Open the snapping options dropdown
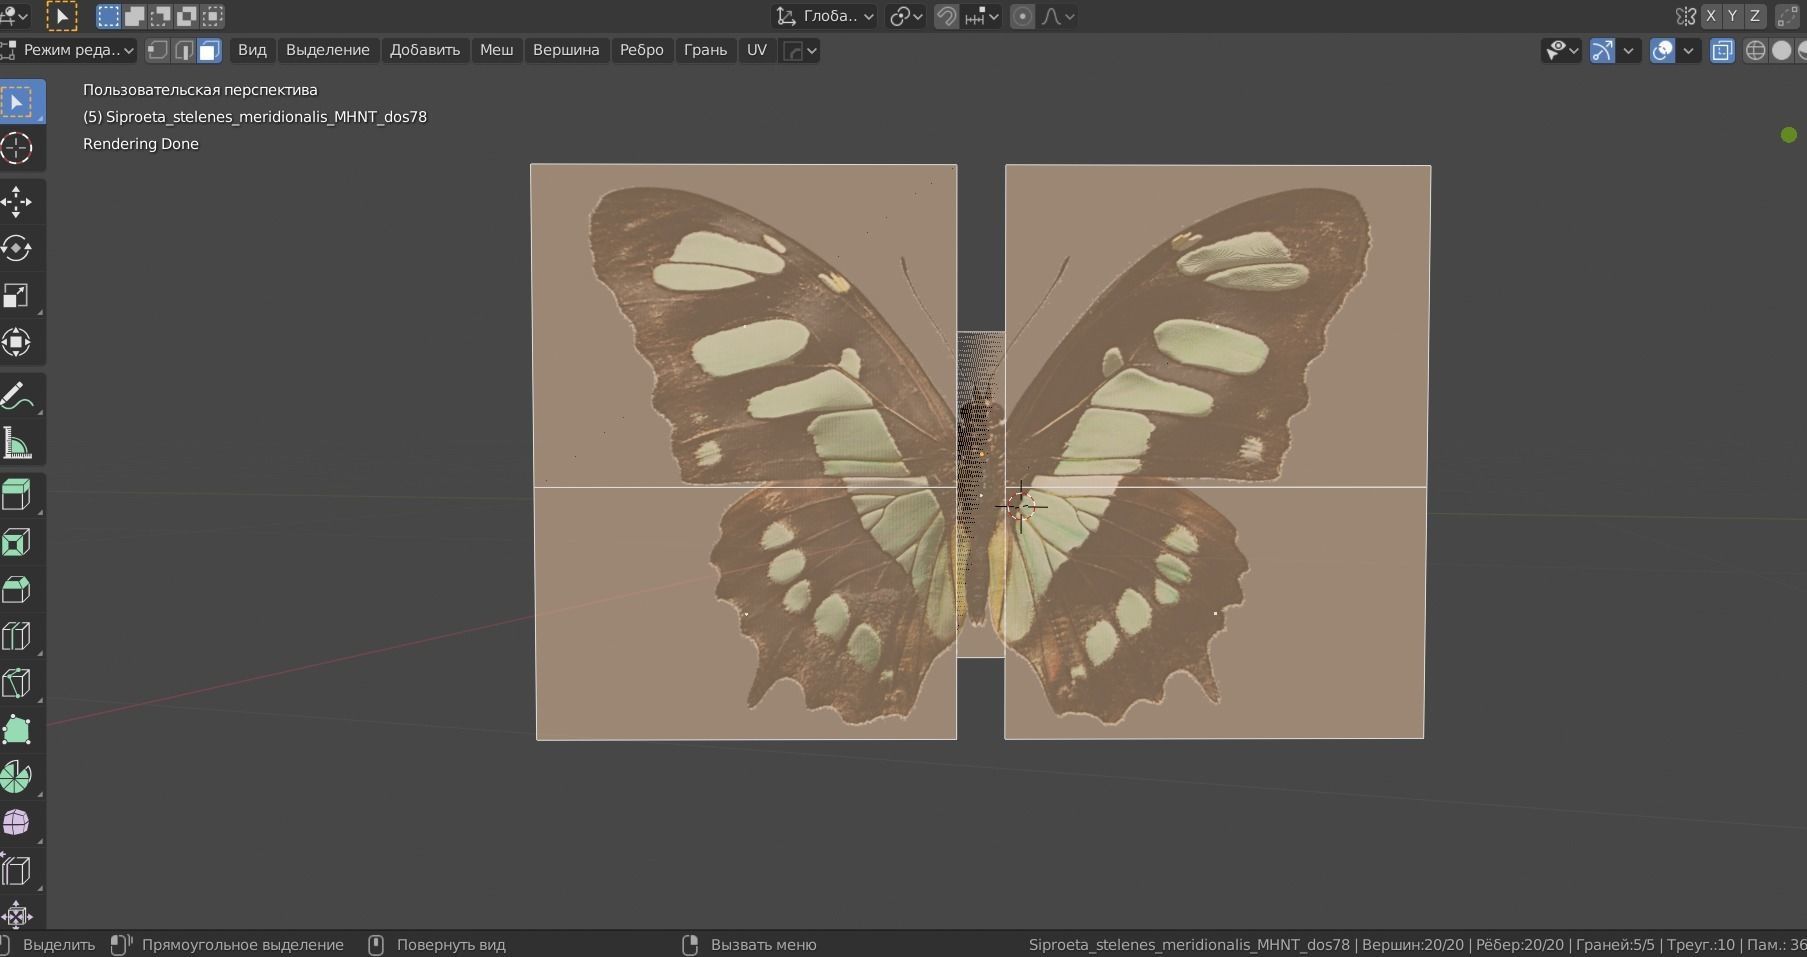The width and height of the screenshot is (1807, 957). tap(981, 16)
